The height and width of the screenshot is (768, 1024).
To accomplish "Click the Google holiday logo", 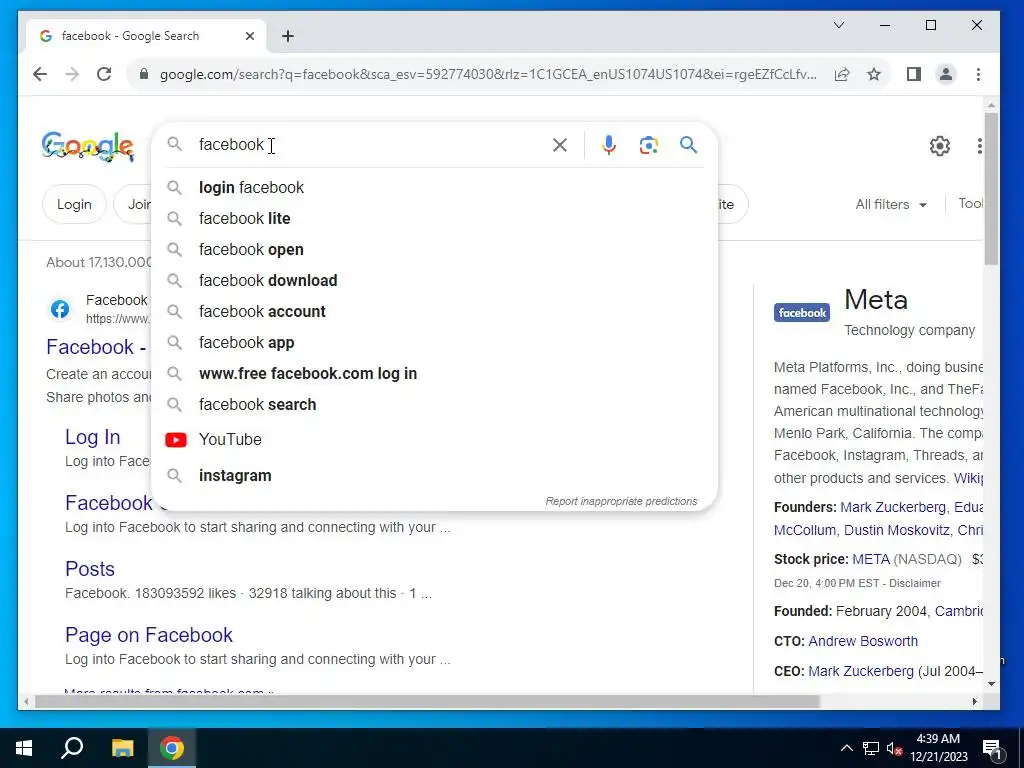I will pyautogui.click(x=88, y=146).
